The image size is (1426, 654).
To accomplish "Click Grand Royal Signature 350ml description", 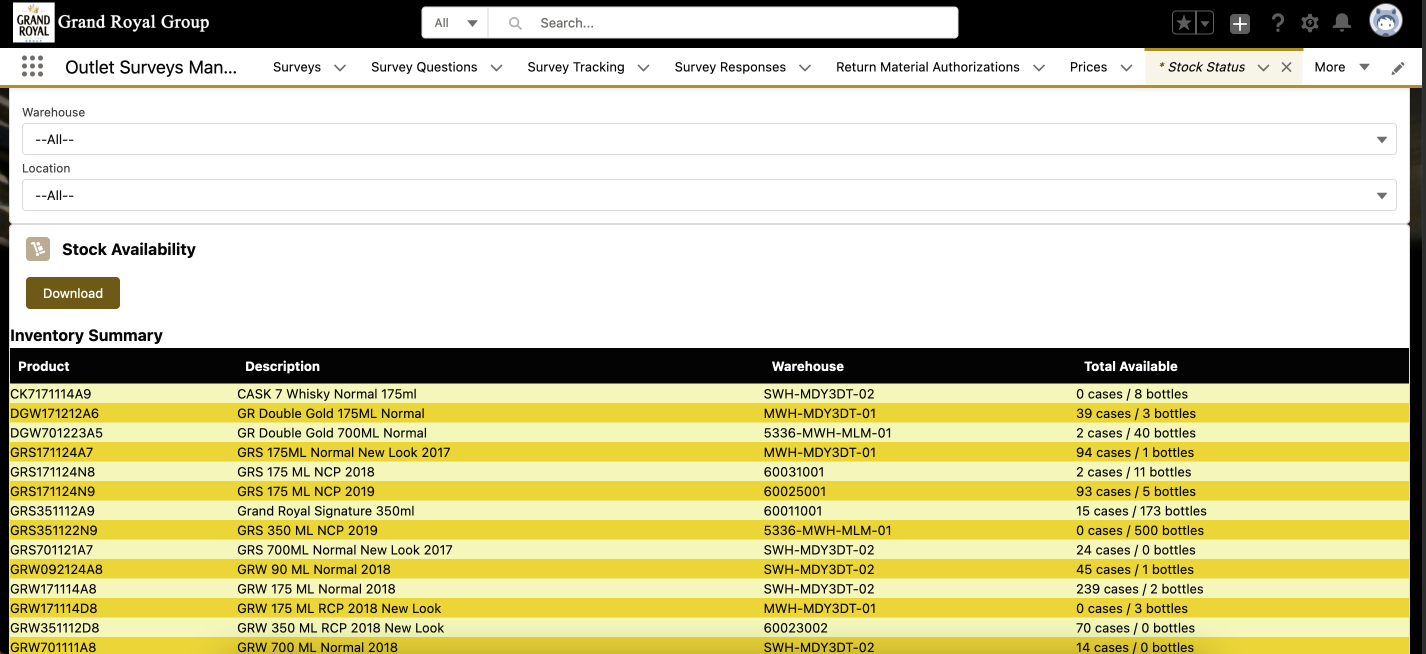I will click(x=326, y=511).
